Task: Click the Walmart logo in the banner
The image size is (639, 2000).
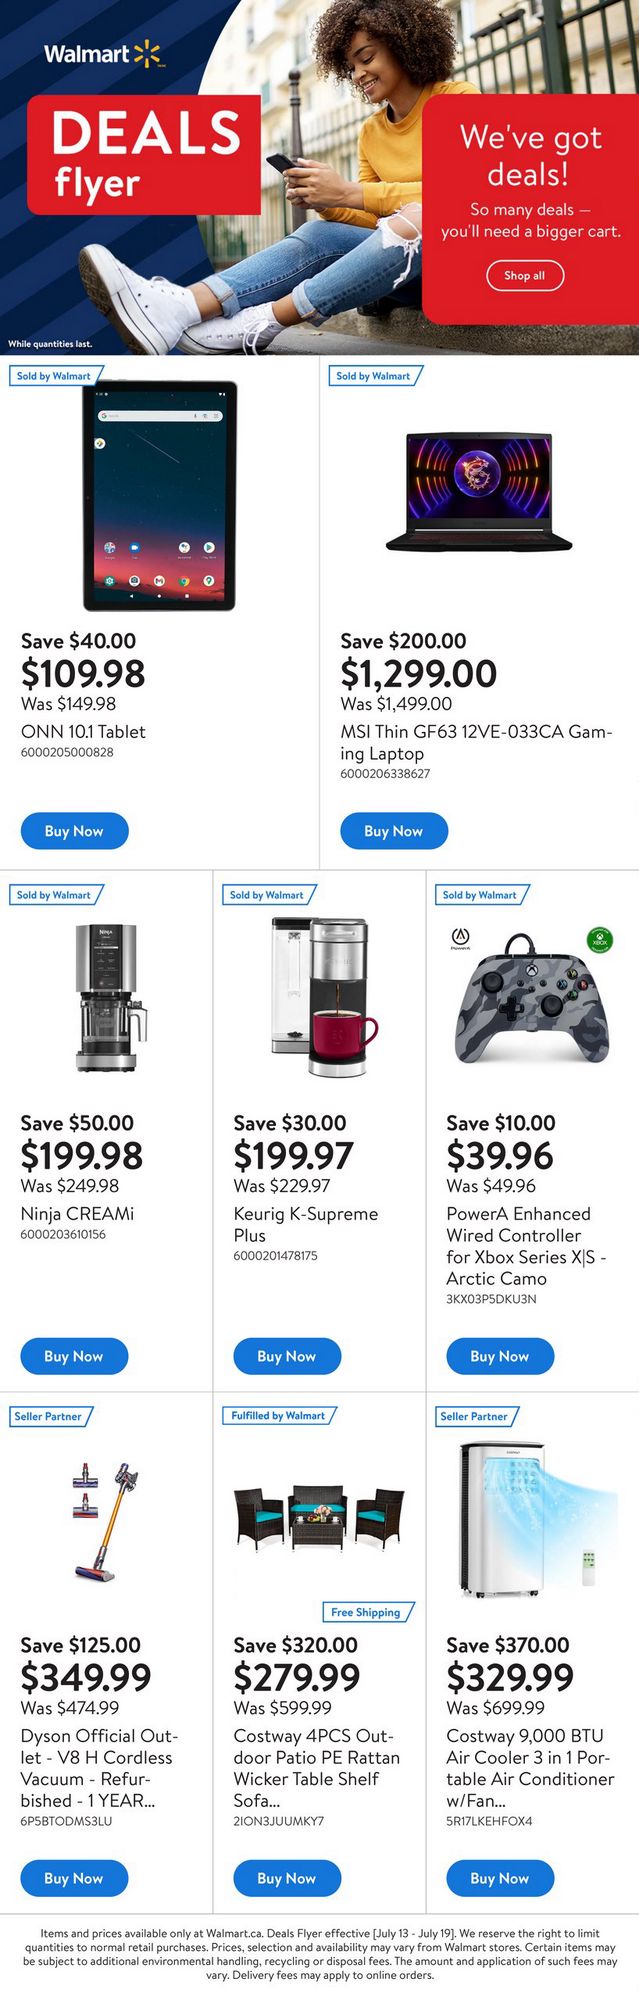Action: [x=102, y=54]
